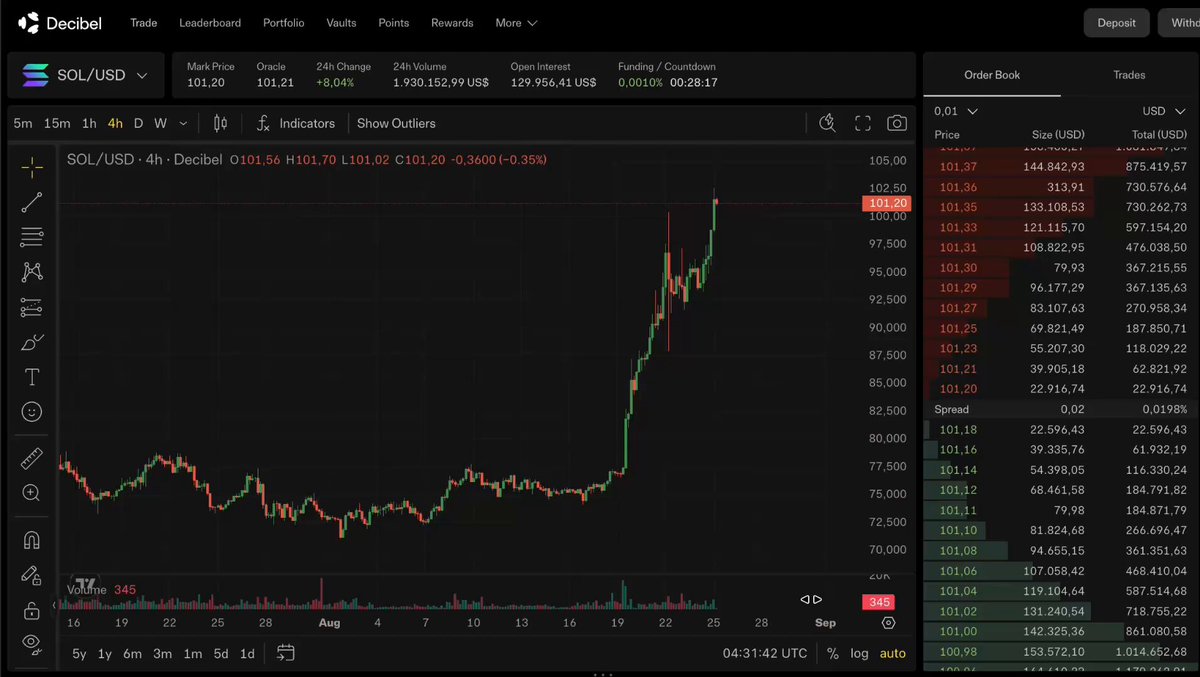Viewport: 1200px width, 677px height.
Task: Click the 101,37 ask price row
Action: click(1061, 167)
